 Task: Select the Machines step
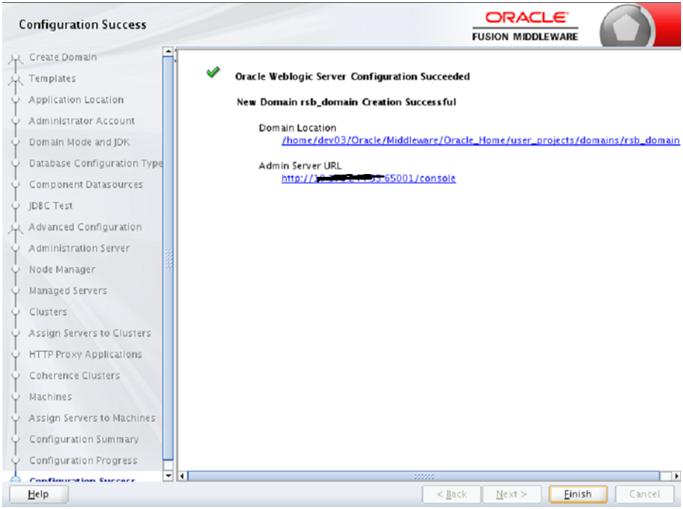coord(51,397)
